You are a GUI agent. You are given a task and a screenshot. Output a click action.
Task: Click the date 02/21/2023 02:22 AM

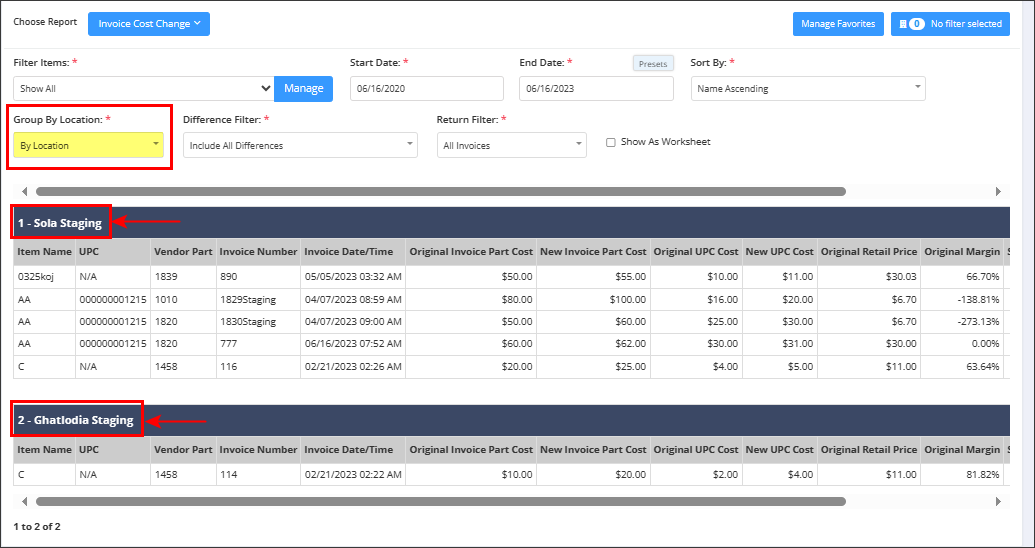(352, 475)
